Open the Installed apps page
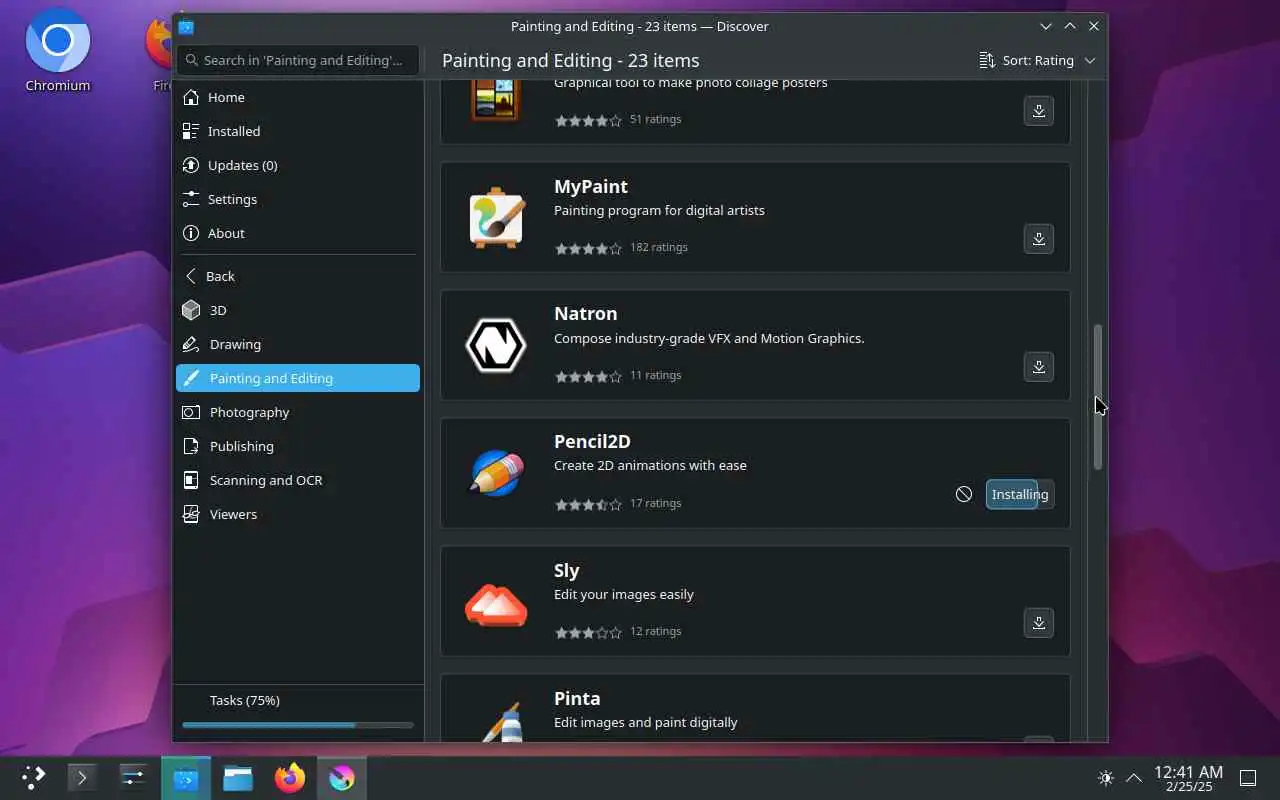The height and width of the screenshot is (800, 1280). [298, 131]
